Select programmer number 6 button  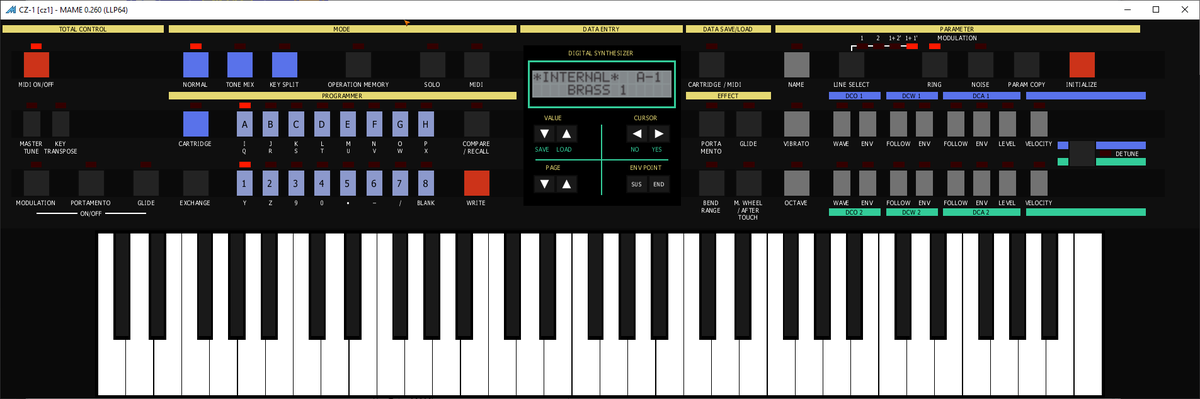click(374, 183)
